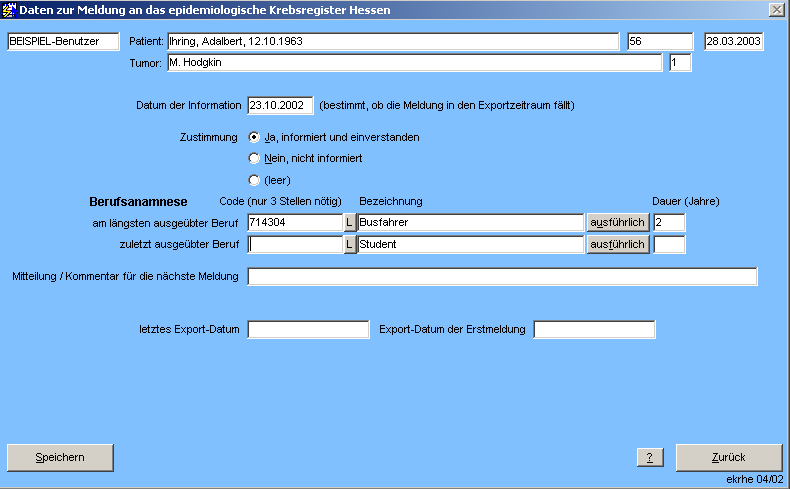Click the occupation code field containing 714304

point(295,222)
